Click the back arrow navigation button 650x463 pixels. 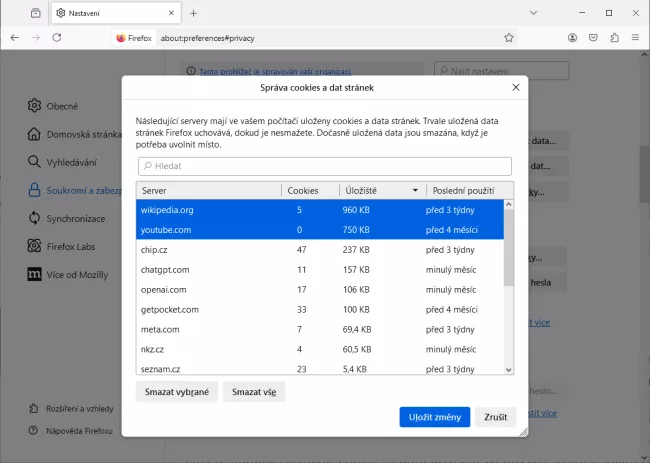tap(15, 37)
